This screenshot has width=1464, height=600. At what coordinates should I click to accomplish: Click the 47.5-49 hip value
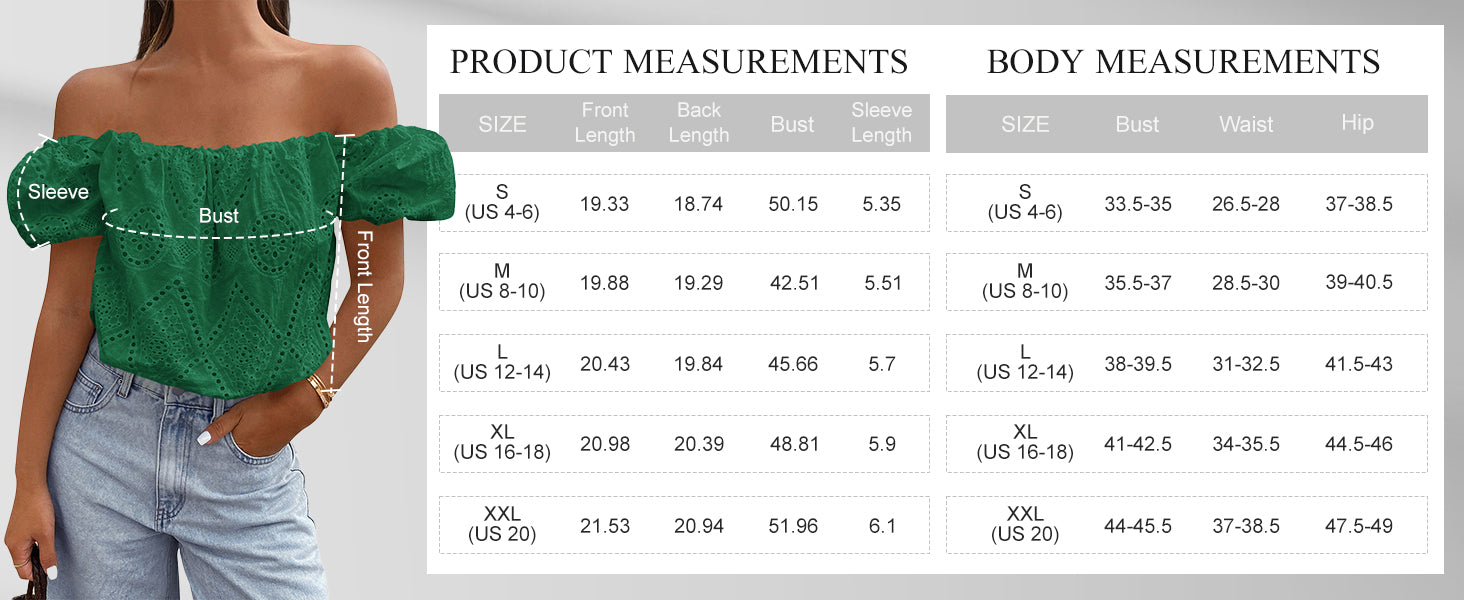1358,526
